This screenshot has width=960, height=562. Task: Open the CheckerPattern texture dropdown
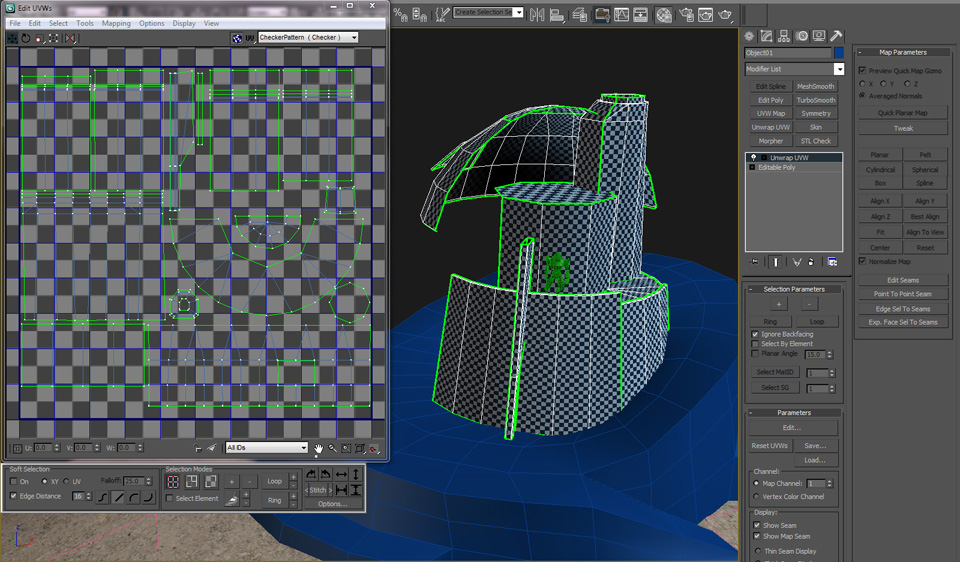[308, 38]
